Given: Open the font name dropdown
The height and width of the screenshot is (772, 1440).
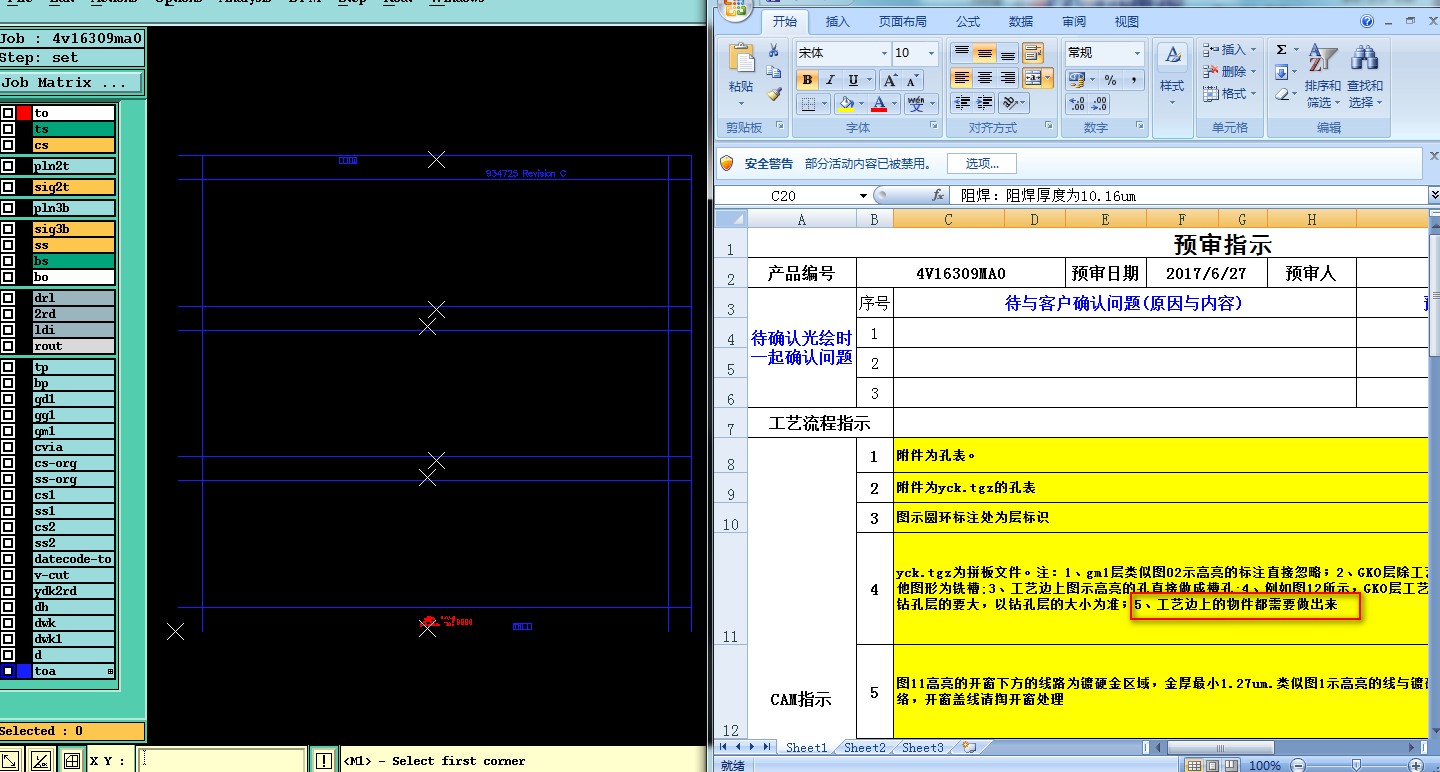Looking at the screenshot, I should click(x=884, y=53).
